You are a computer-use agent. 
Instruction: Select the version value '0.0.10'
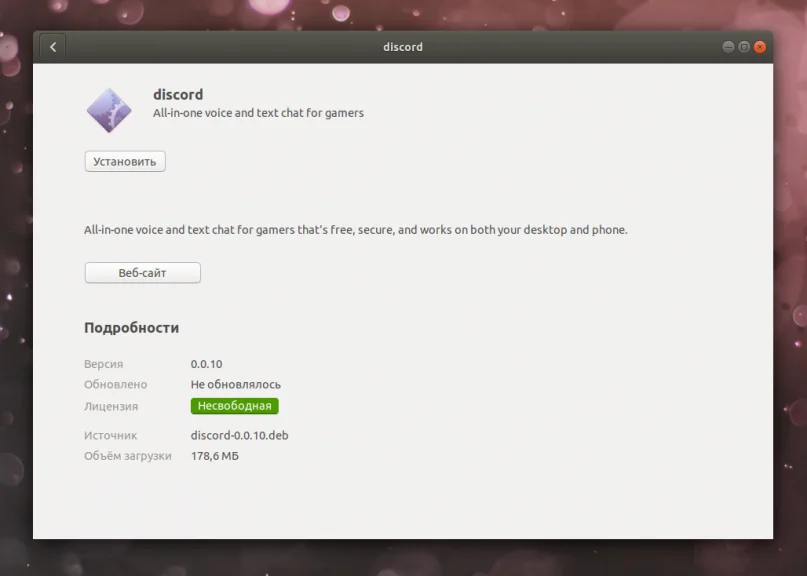pyautogui.click(x=206, y=364)
